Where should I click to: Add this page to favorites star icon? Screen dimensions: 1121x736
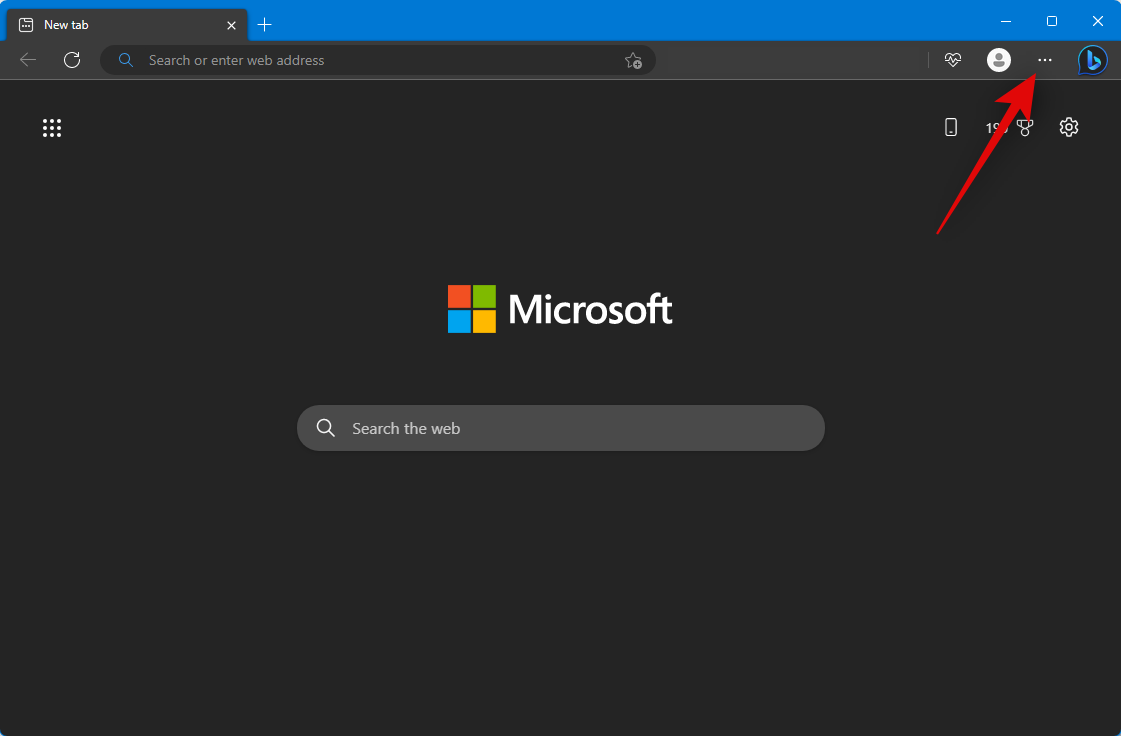(633, 60)
